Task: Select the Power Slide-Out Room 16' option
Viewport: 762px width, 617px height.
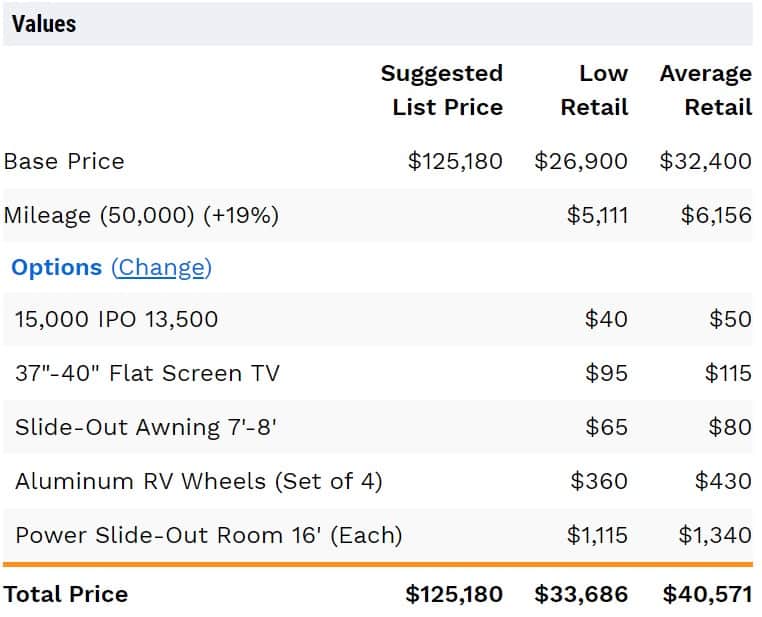Action: coord(208,535)
